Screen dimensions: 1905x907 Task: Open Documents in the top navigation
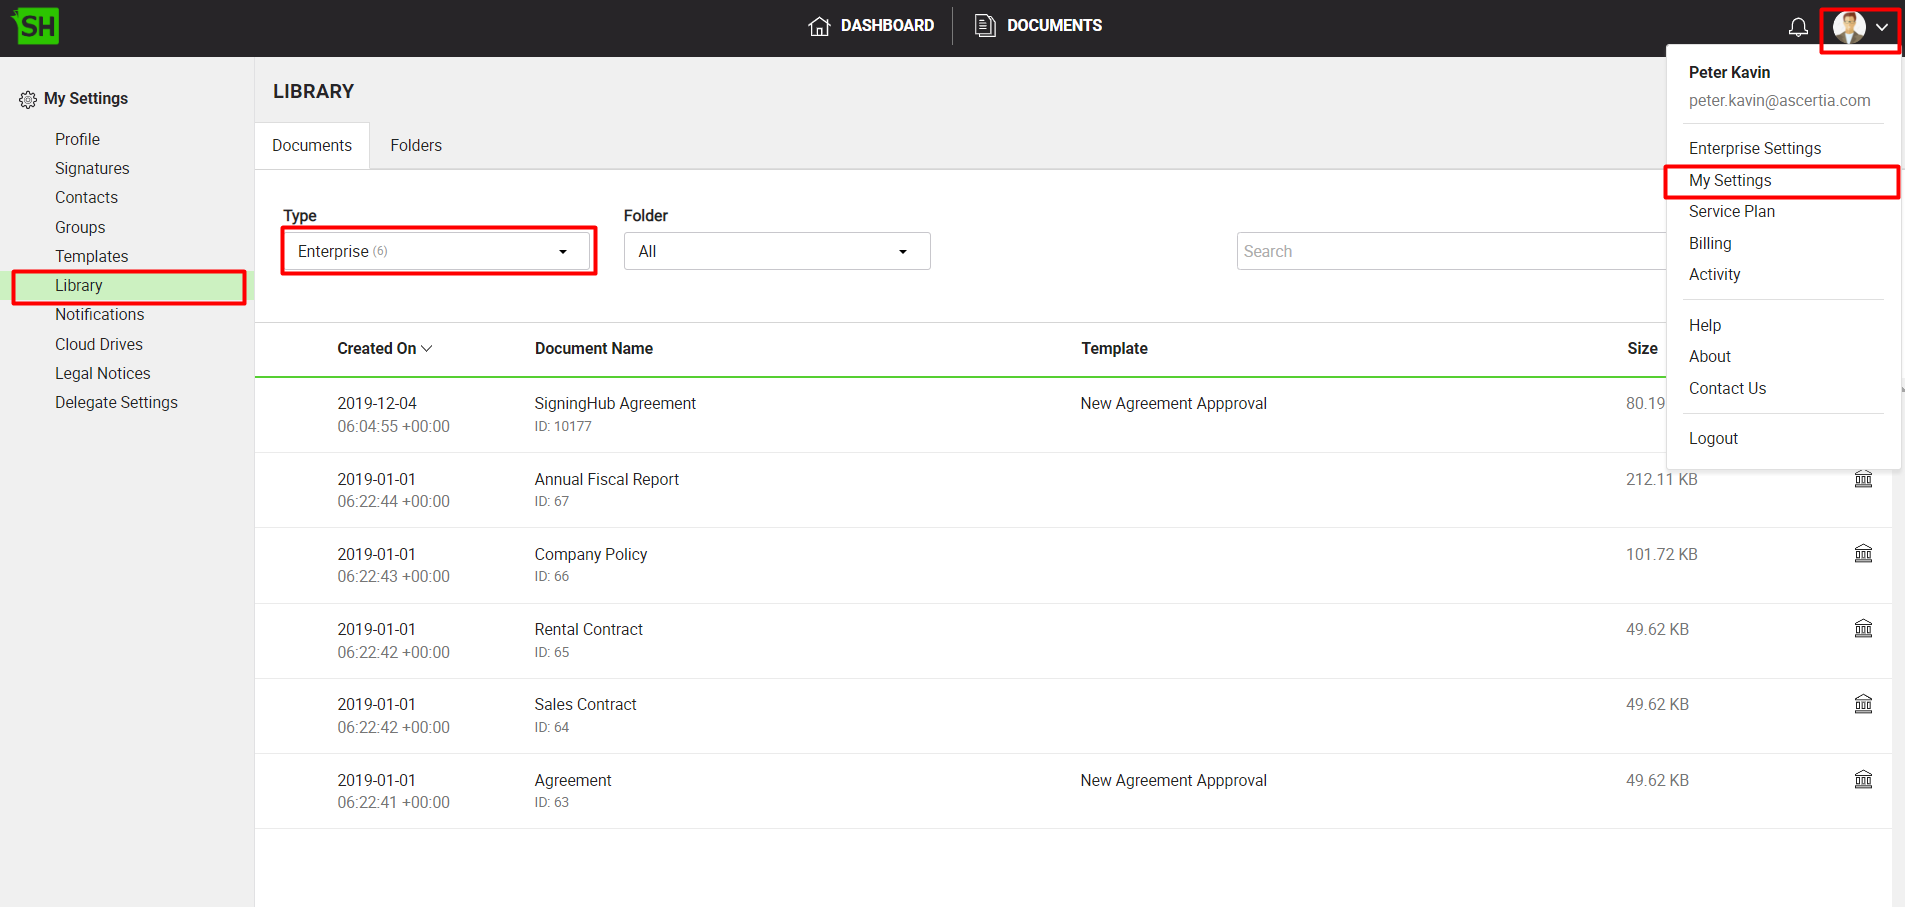[1039, 26]
